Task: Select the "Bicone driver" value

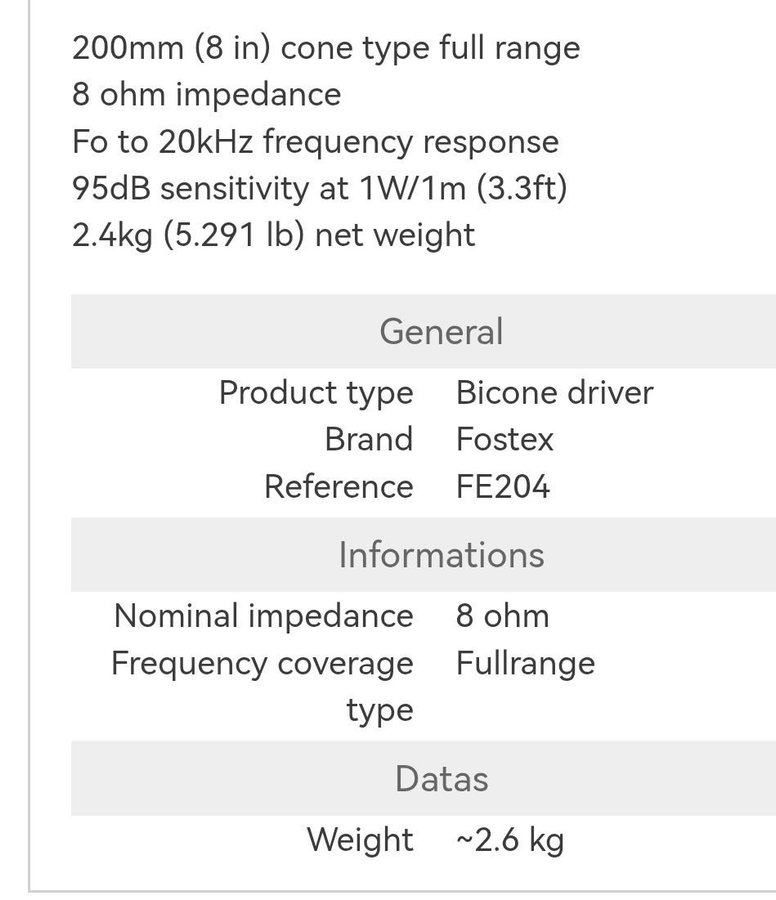Action: point(554,393)
